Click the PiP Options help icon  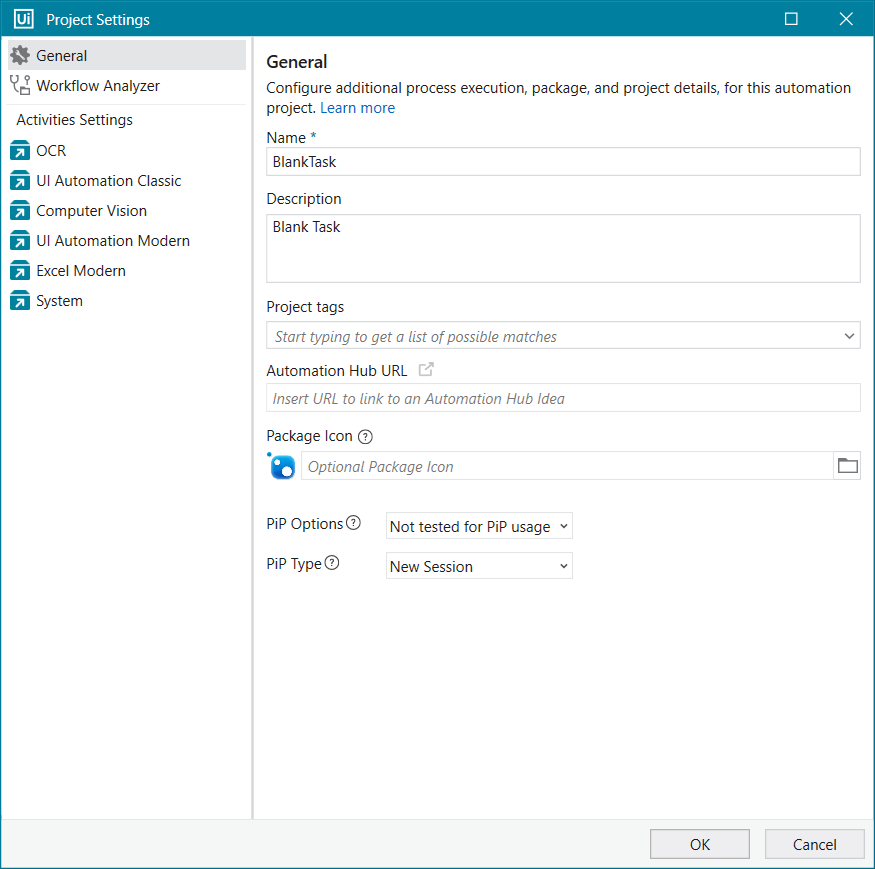[x=353, y=523]
